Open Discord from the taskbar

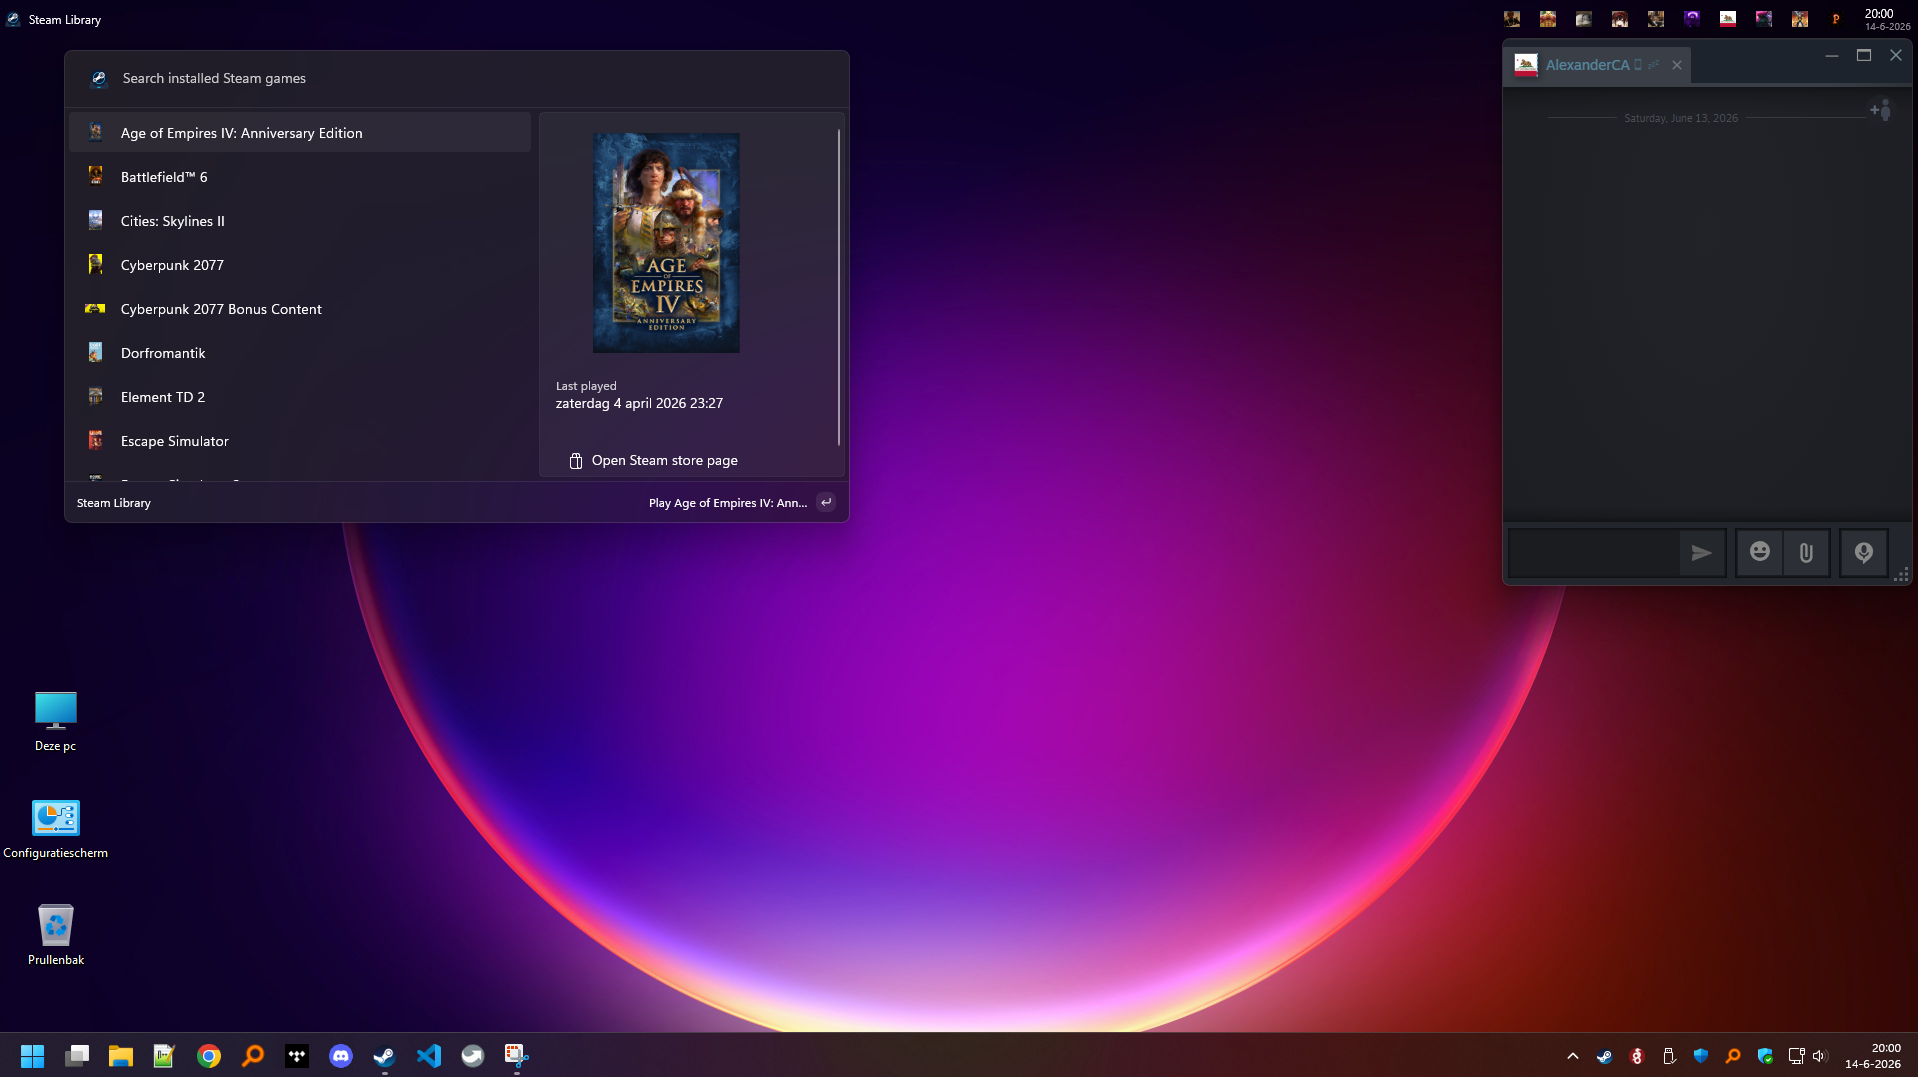pos(341,1056)
